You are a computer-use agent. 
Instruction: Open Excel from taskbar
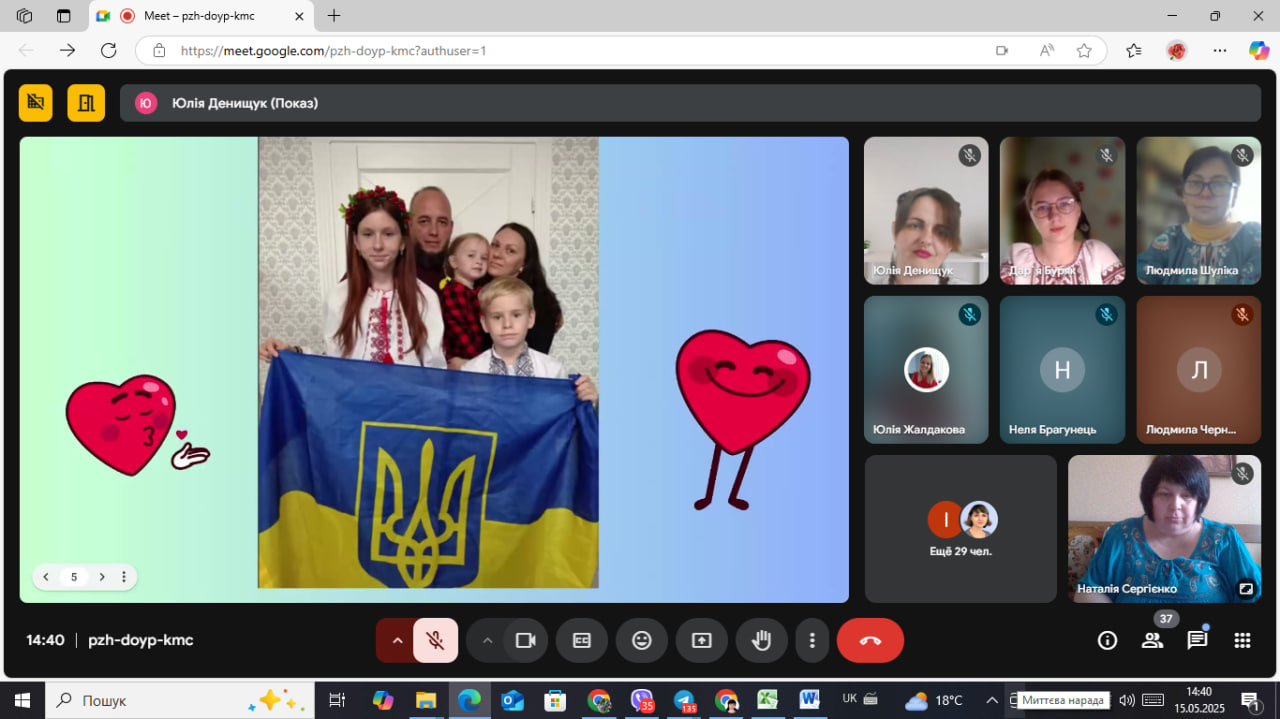pyautogui.click(x=767, y=700)
